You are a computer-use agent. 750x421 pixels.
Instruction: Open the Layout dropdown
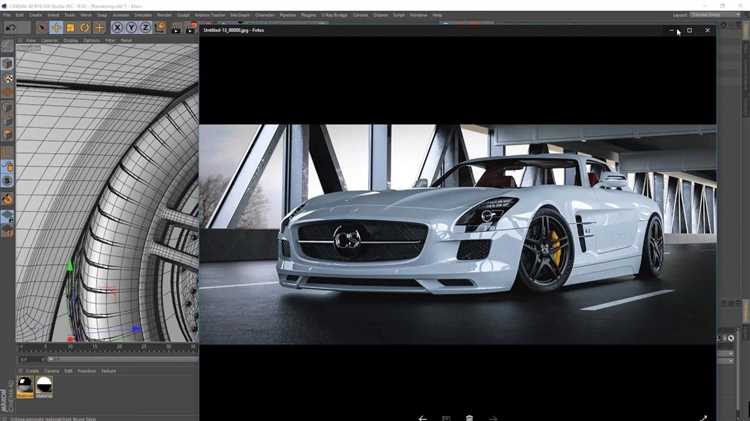click(x=714, y=15)
